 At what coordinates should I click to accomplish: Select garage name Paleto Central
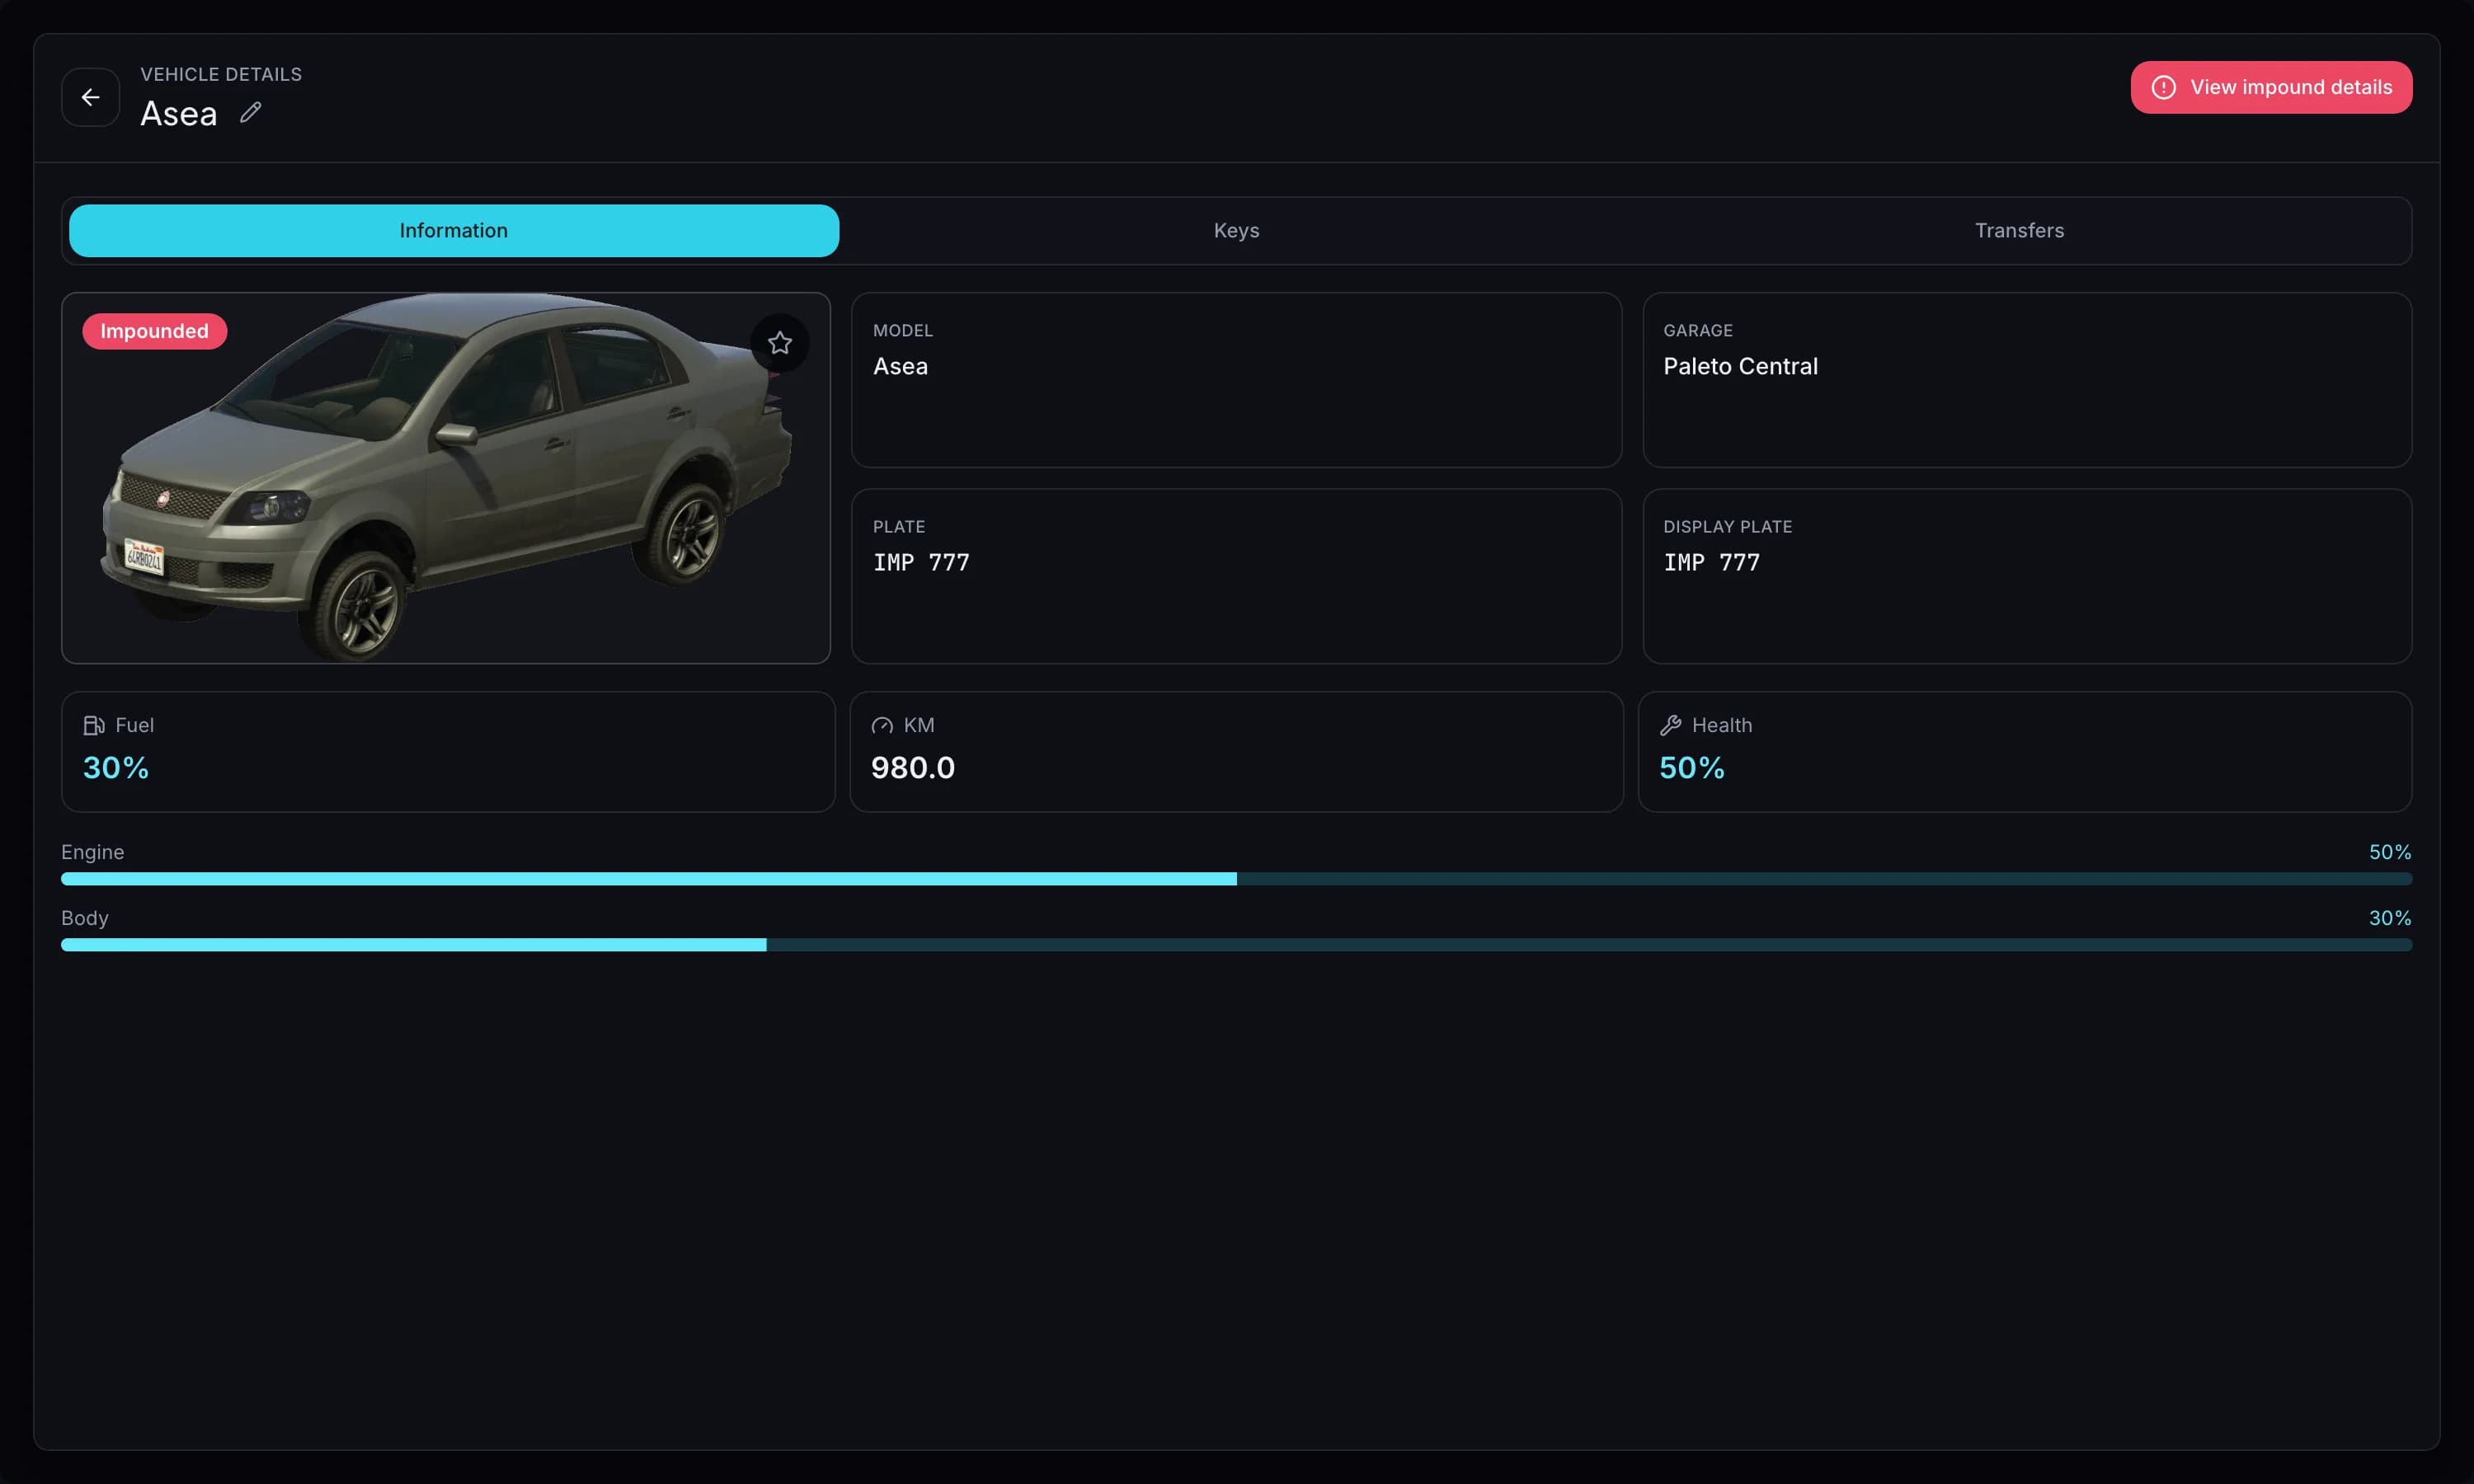[x=1740, y=366]
